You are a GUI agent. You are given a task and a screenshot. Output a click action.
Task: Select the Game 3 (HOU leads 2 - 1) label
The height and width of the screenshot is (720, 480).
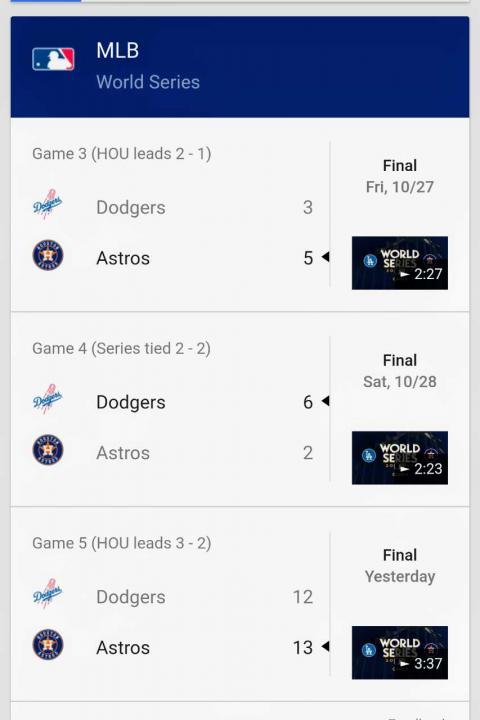click(x=122, y=153)
